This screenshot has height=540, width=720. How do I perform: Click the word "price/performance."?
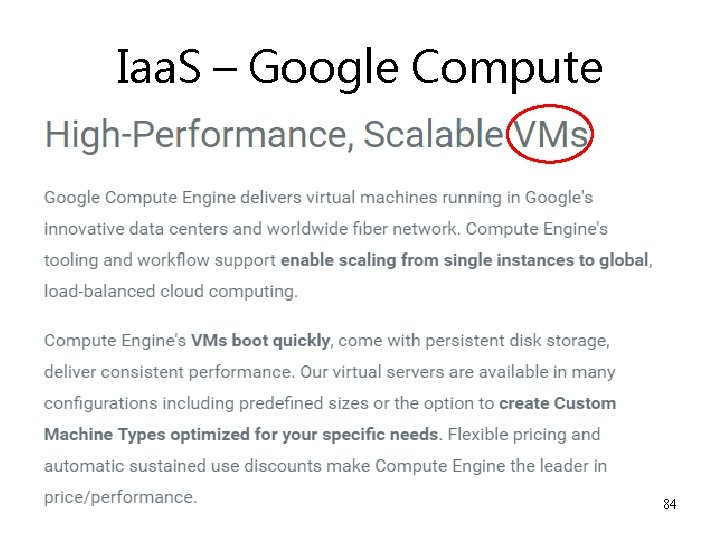point(121,497)
